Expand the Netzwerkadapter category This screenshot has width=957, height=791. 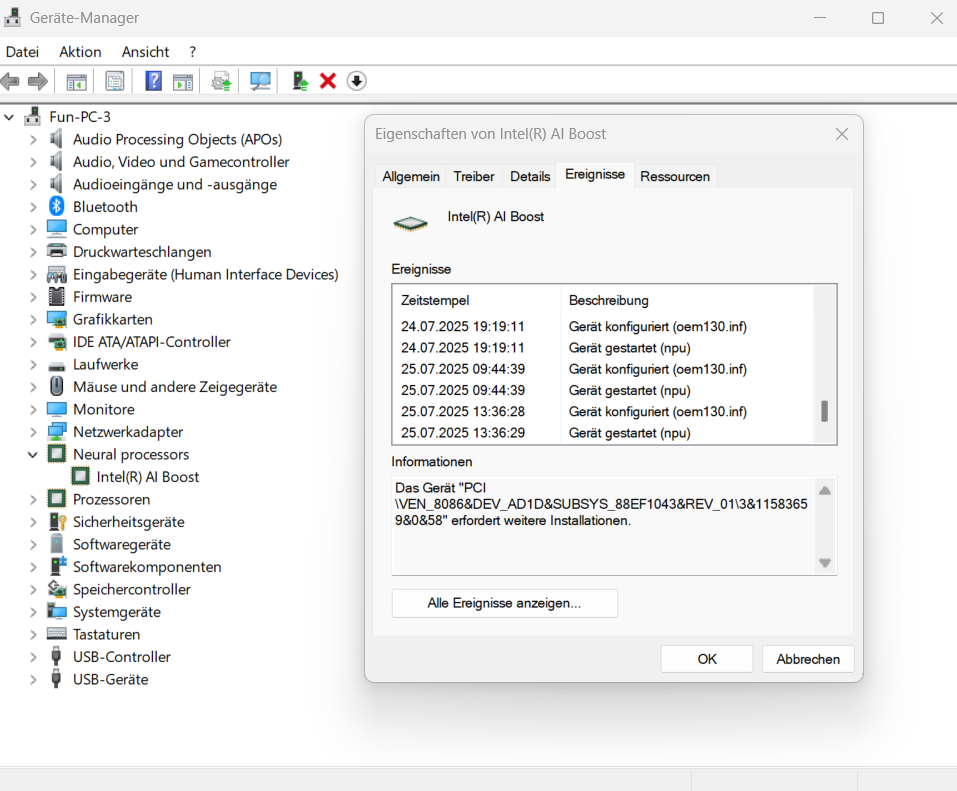click(x=33, y=432)
